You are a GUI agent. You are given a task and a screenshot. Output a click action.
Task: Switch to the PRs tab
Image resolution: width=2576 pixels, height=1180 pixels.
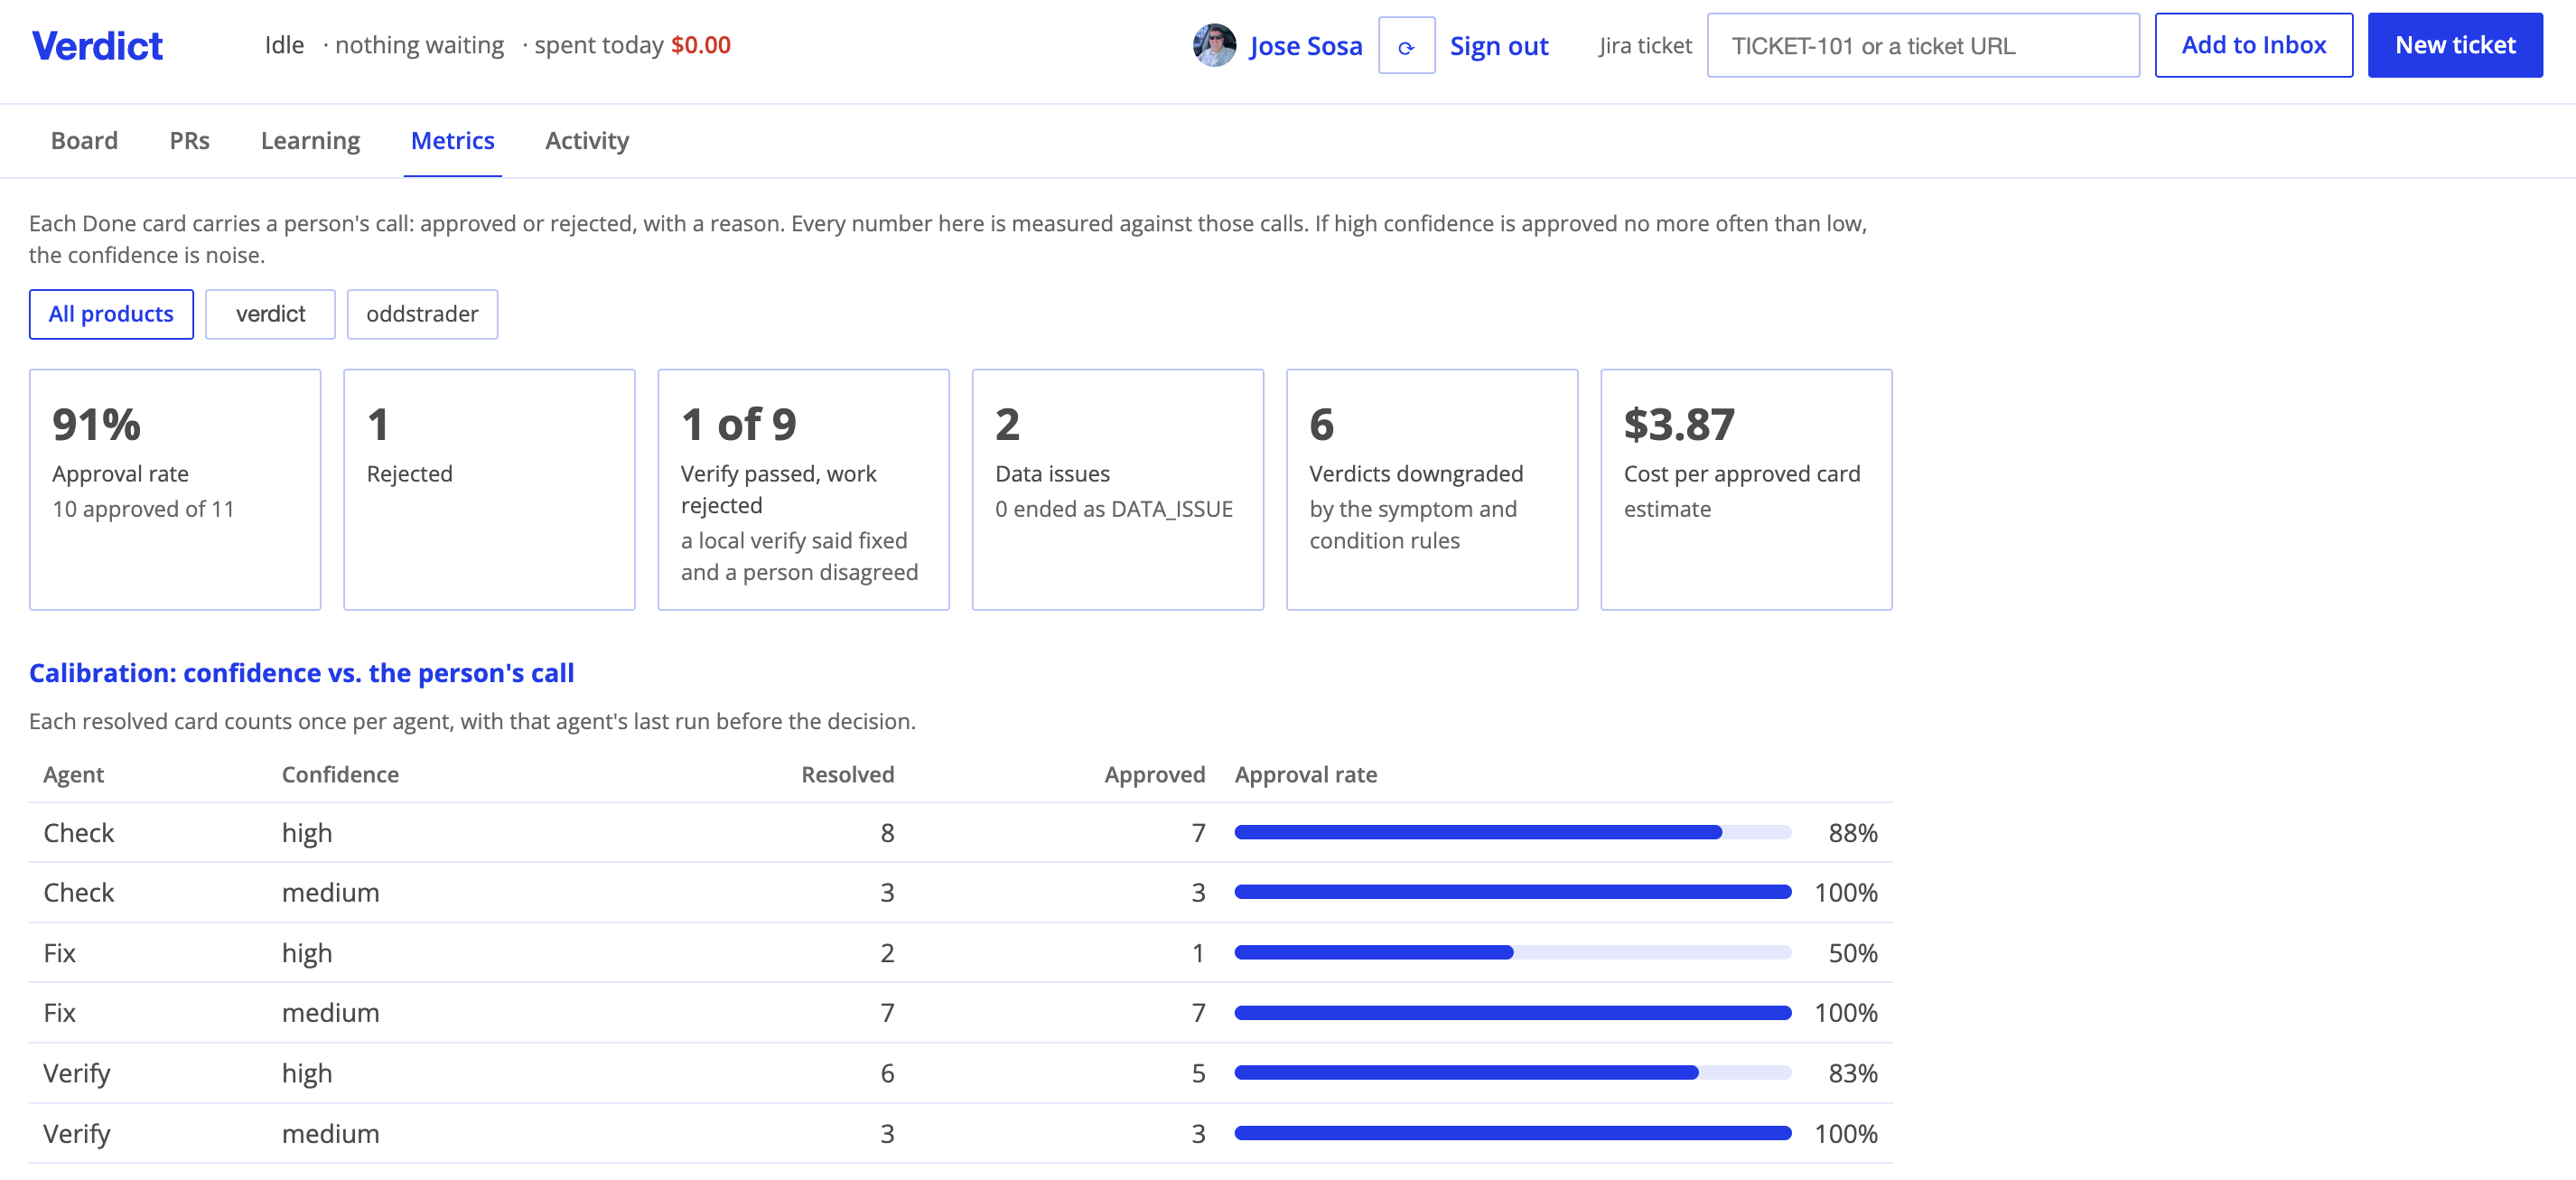[189, 141]
